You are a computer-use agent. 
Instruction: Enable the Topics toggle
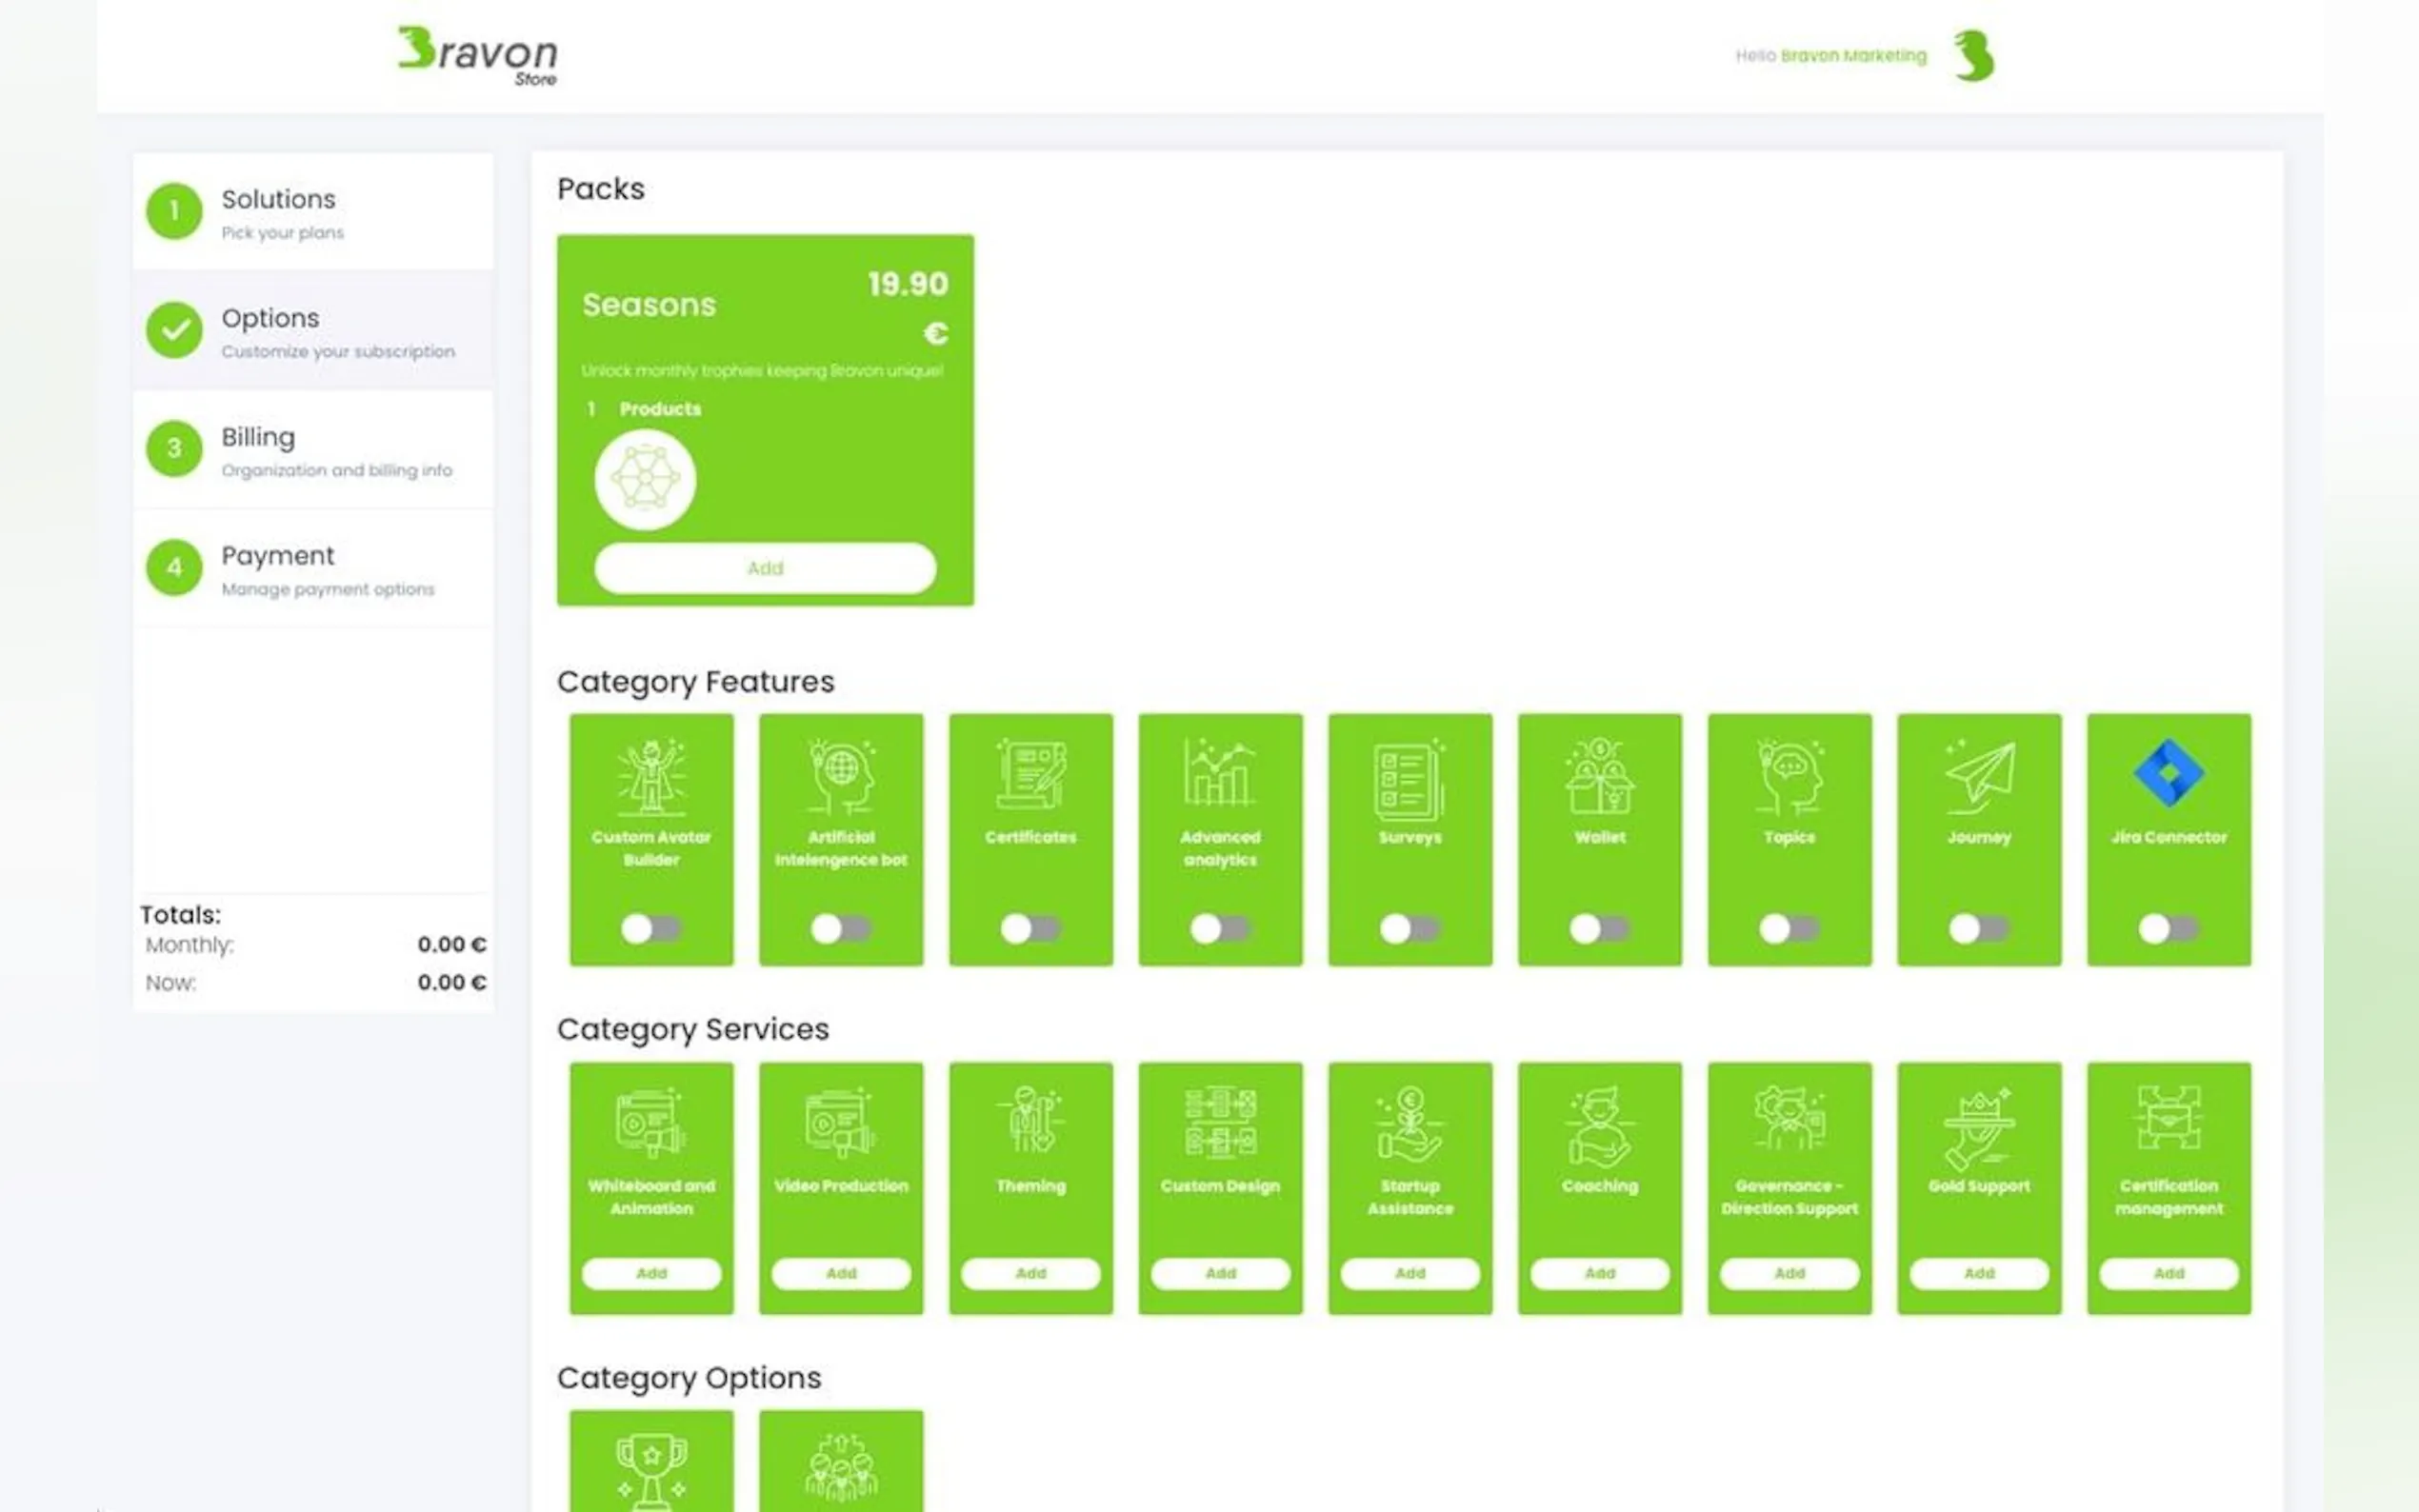click(x=1789, y=929)
